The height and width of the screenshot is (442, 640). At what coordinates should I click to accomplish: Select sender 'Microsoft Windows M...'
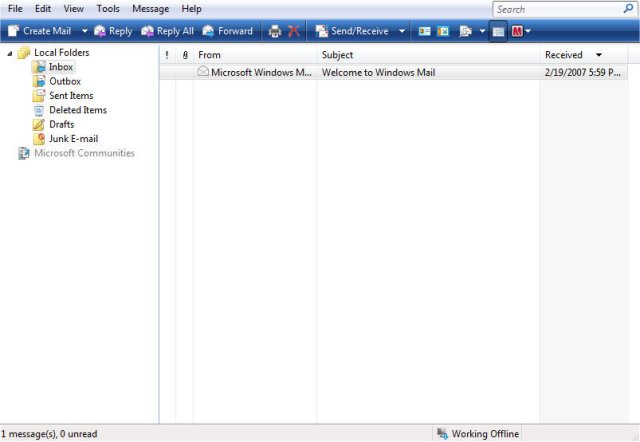(x=261, y=73)
